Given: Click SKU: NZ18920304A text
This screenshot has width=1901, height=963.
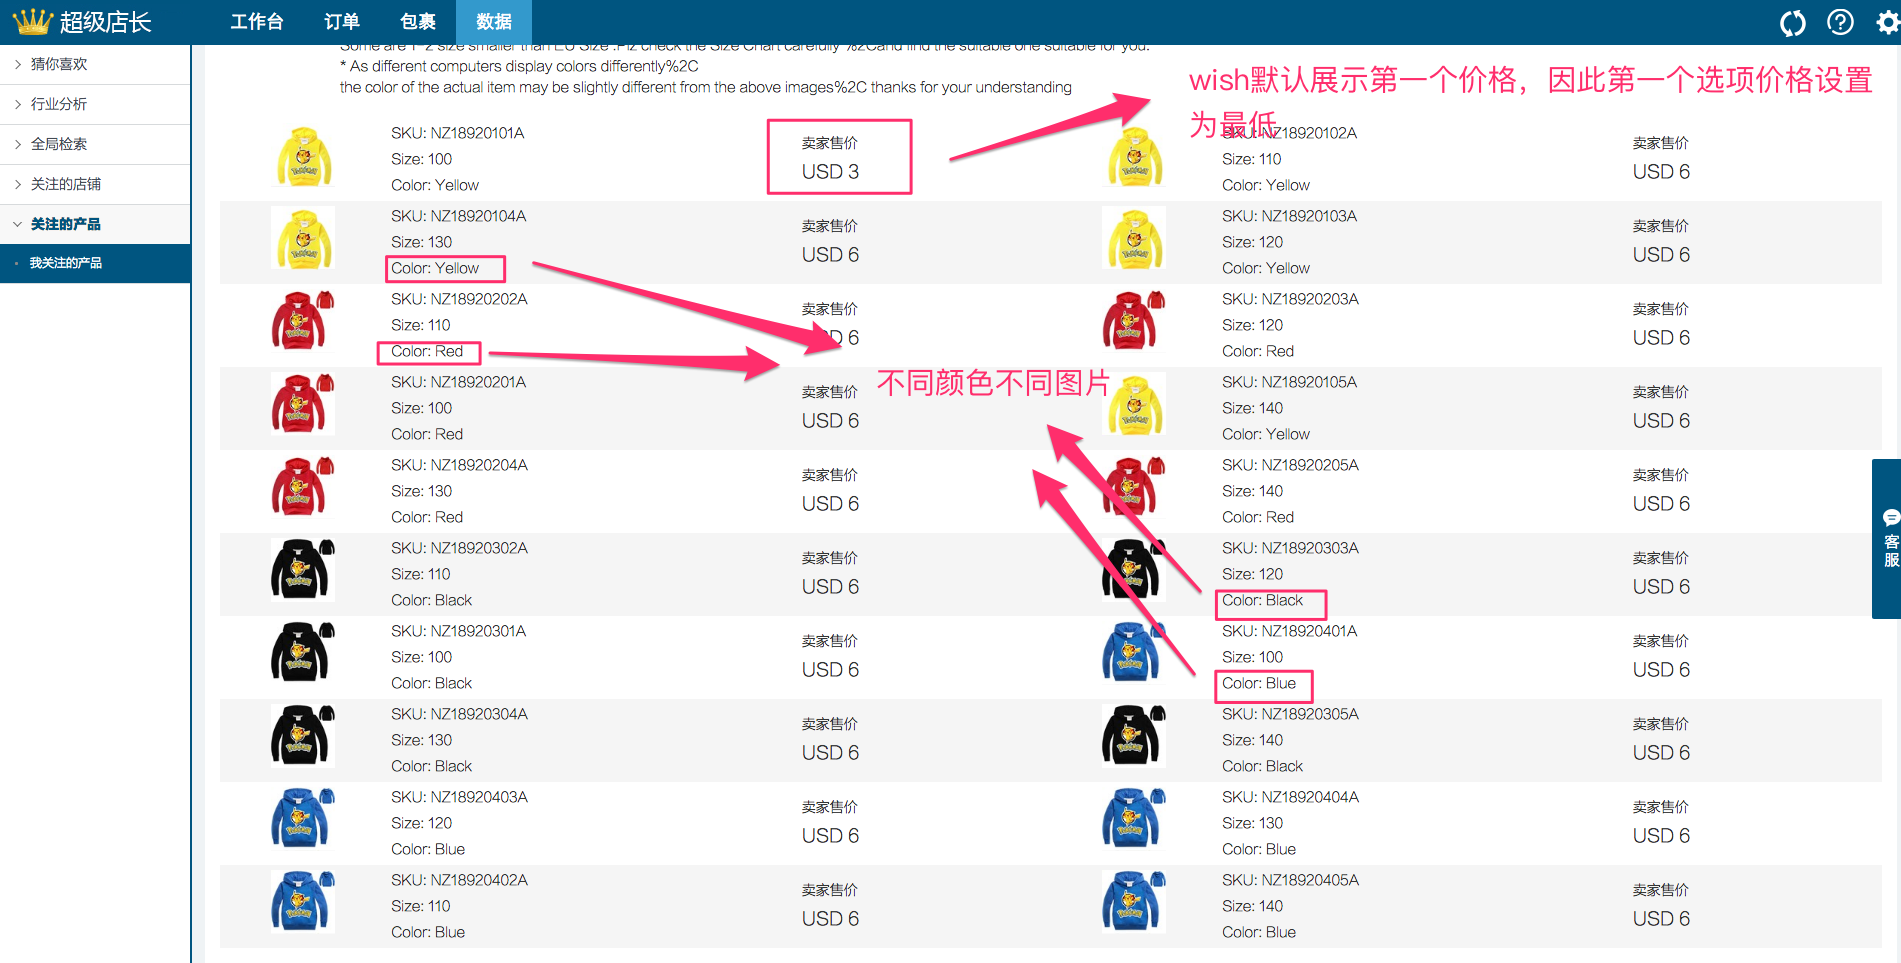Looking at the screenshot, I should pos(460,714).
